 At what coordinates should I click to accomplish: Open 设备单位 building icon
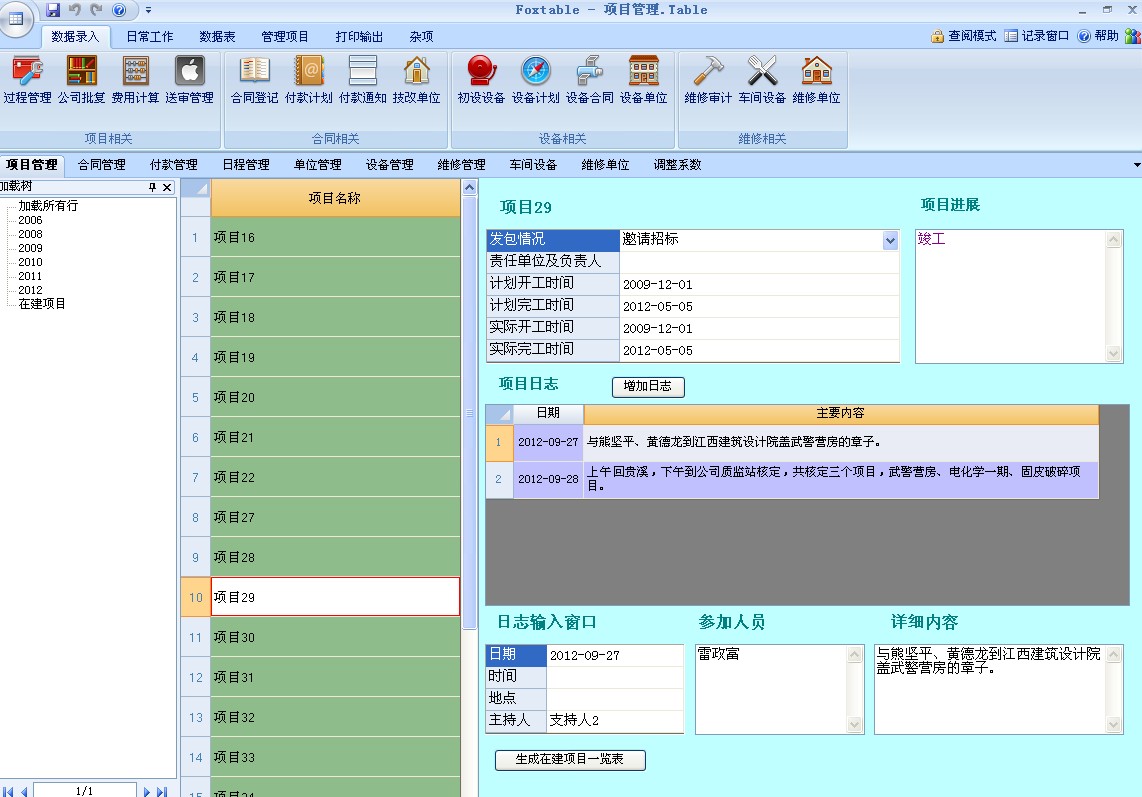tap(643, 80)
